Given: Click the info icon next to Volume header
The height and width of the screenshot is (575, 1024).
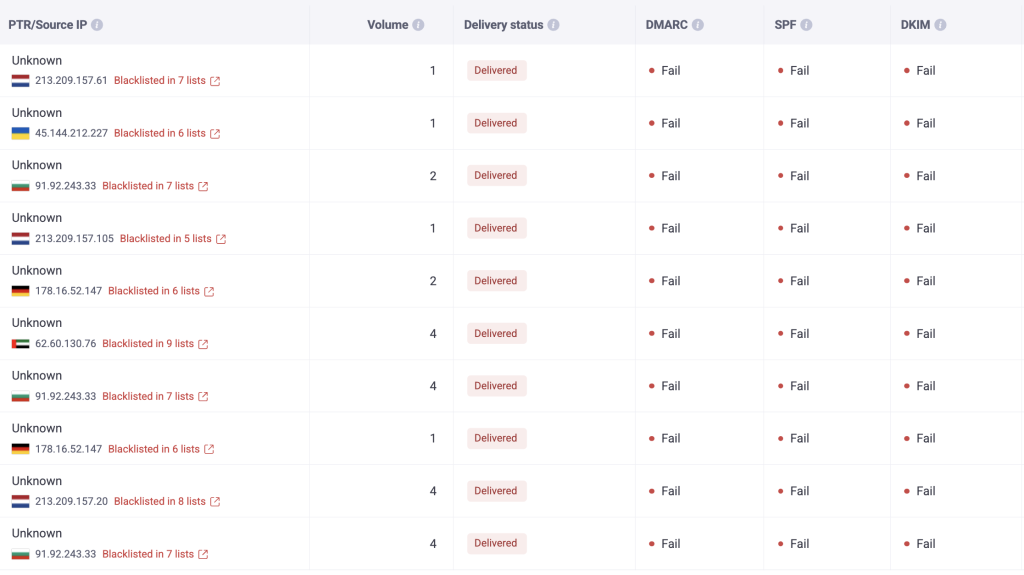Looking at the screenshot, I should point(418,25).
